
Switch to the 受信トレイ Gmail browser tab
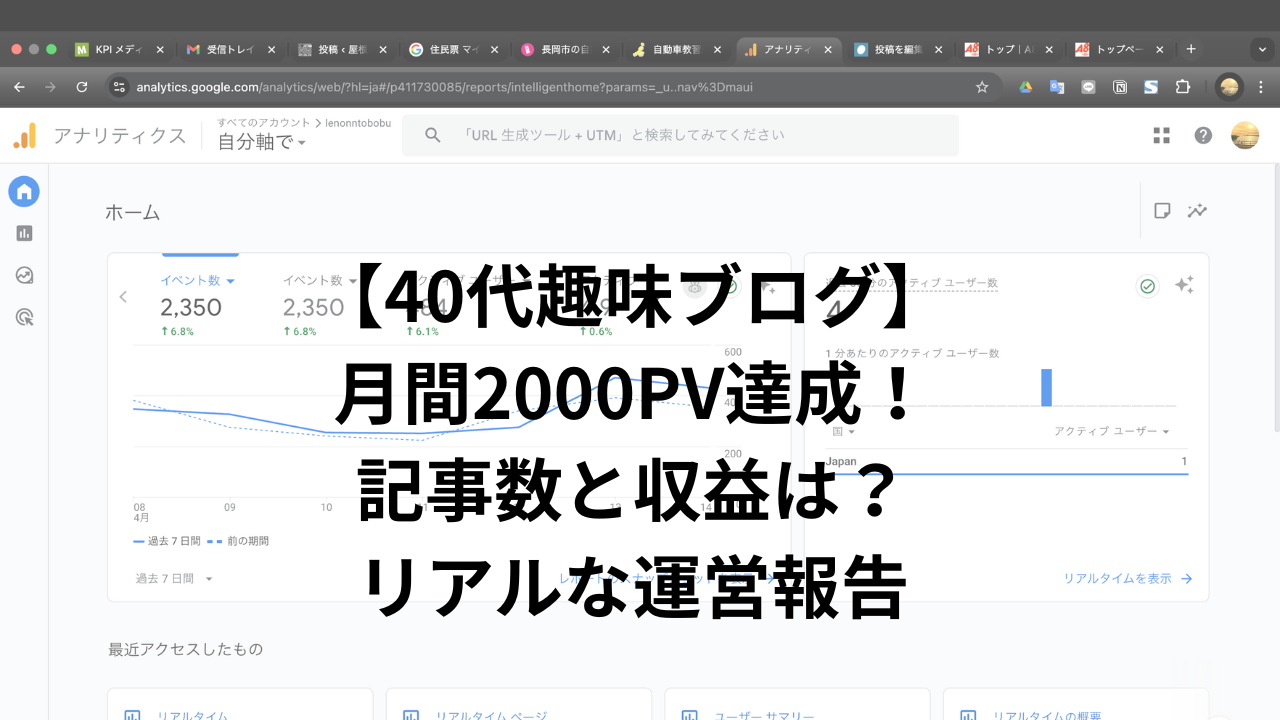pos(230,49)
